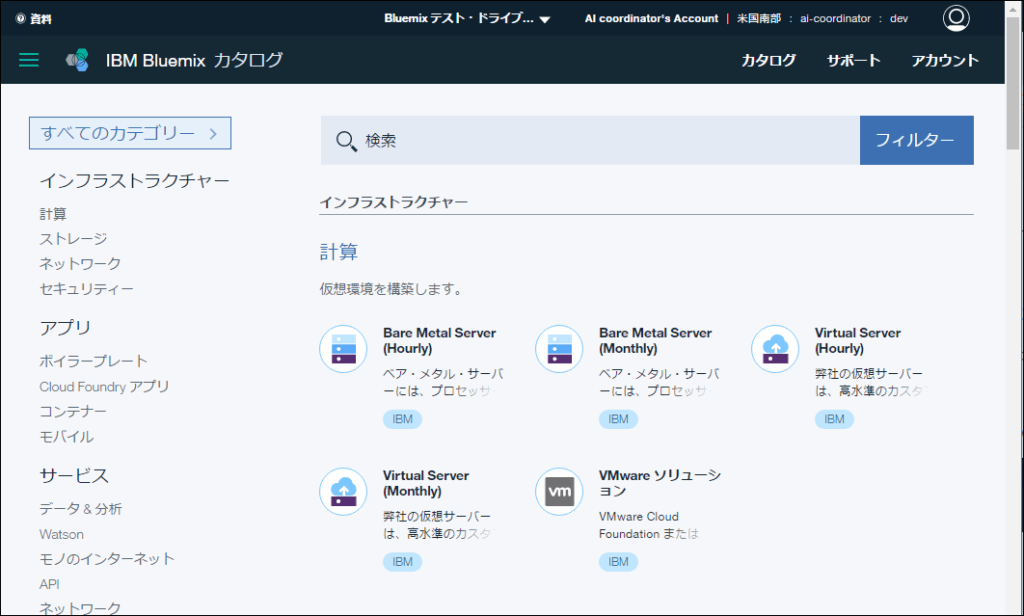Select モバイル in the sidebar
The height and width of the screenshot is (616, 1024).
(x=67, y=436)
